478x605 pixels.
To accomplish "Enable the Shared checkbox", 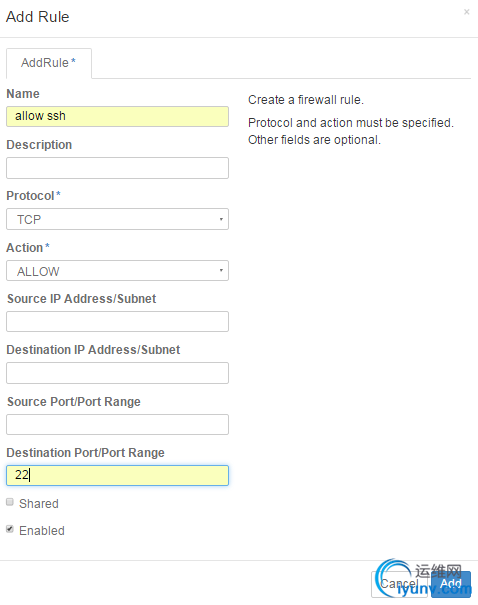I will click(x=10, y=502).
